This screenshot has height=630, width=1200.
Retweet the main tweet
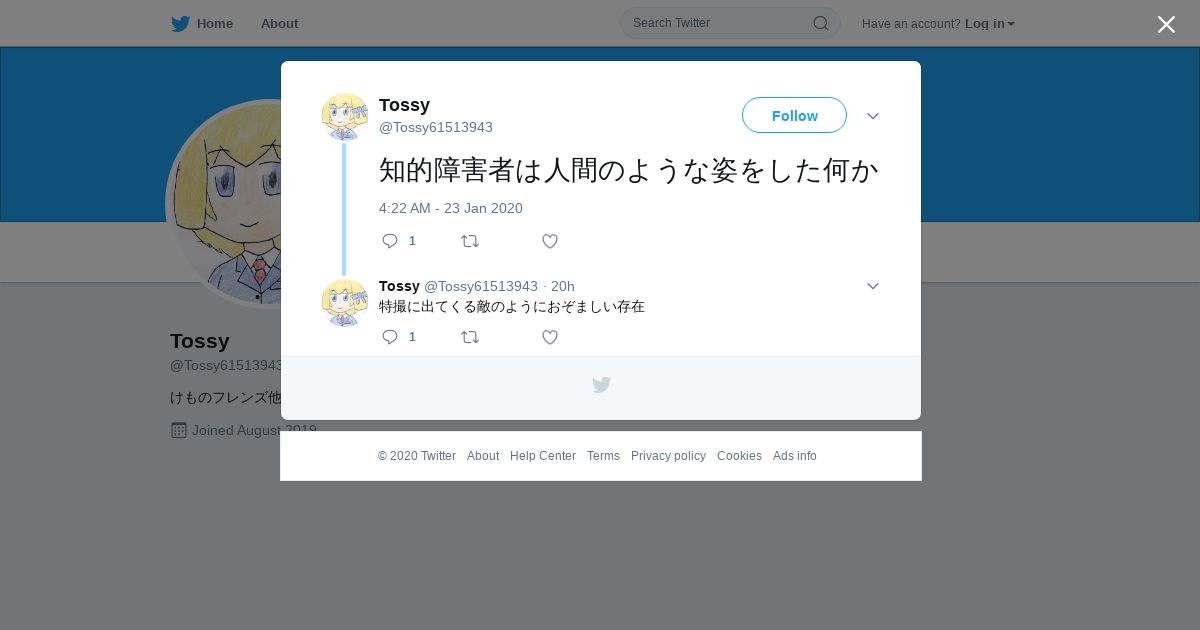coord(470,241)
